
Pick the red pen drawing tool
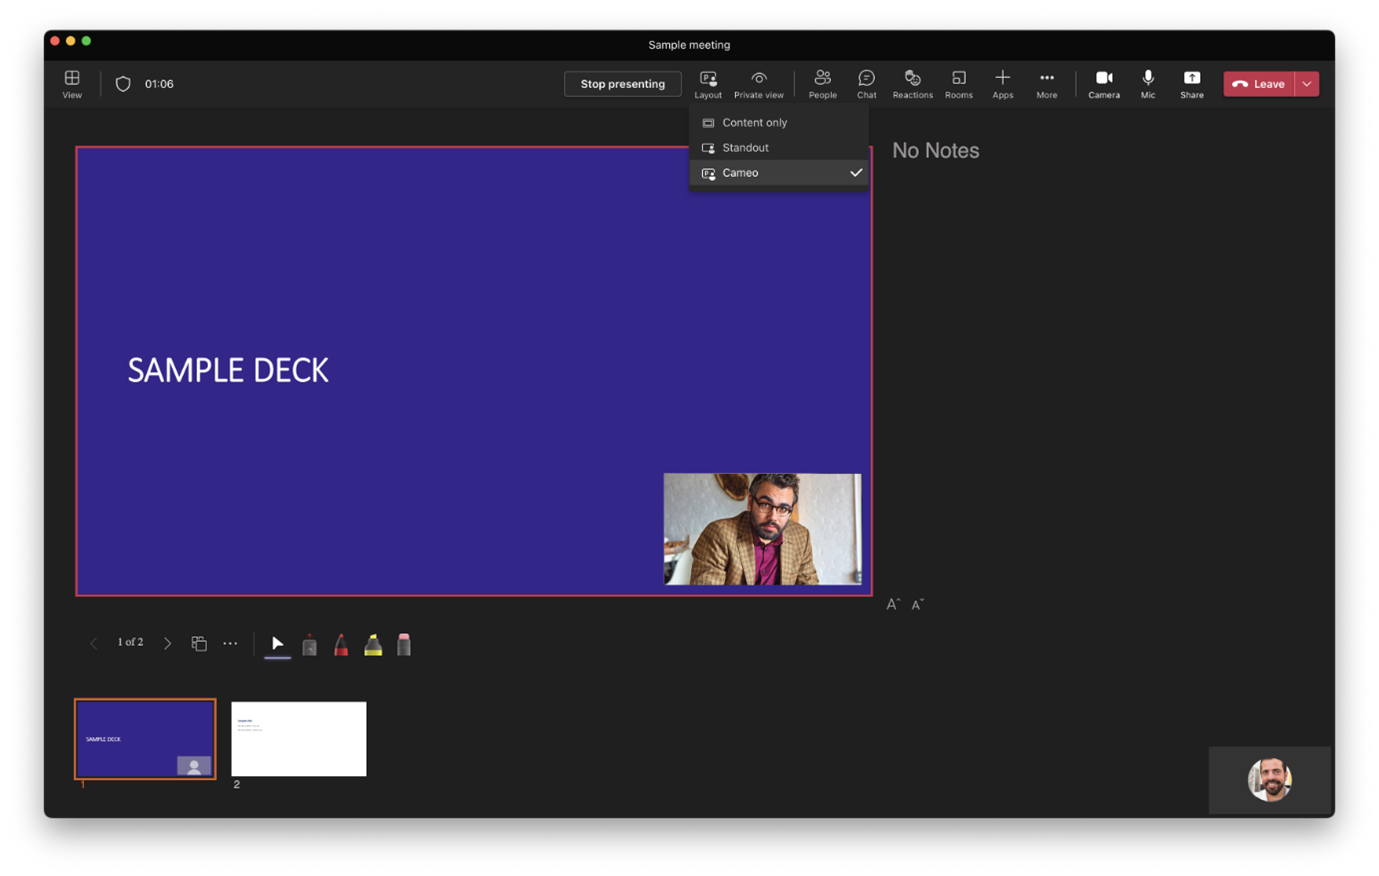[341, 644]
